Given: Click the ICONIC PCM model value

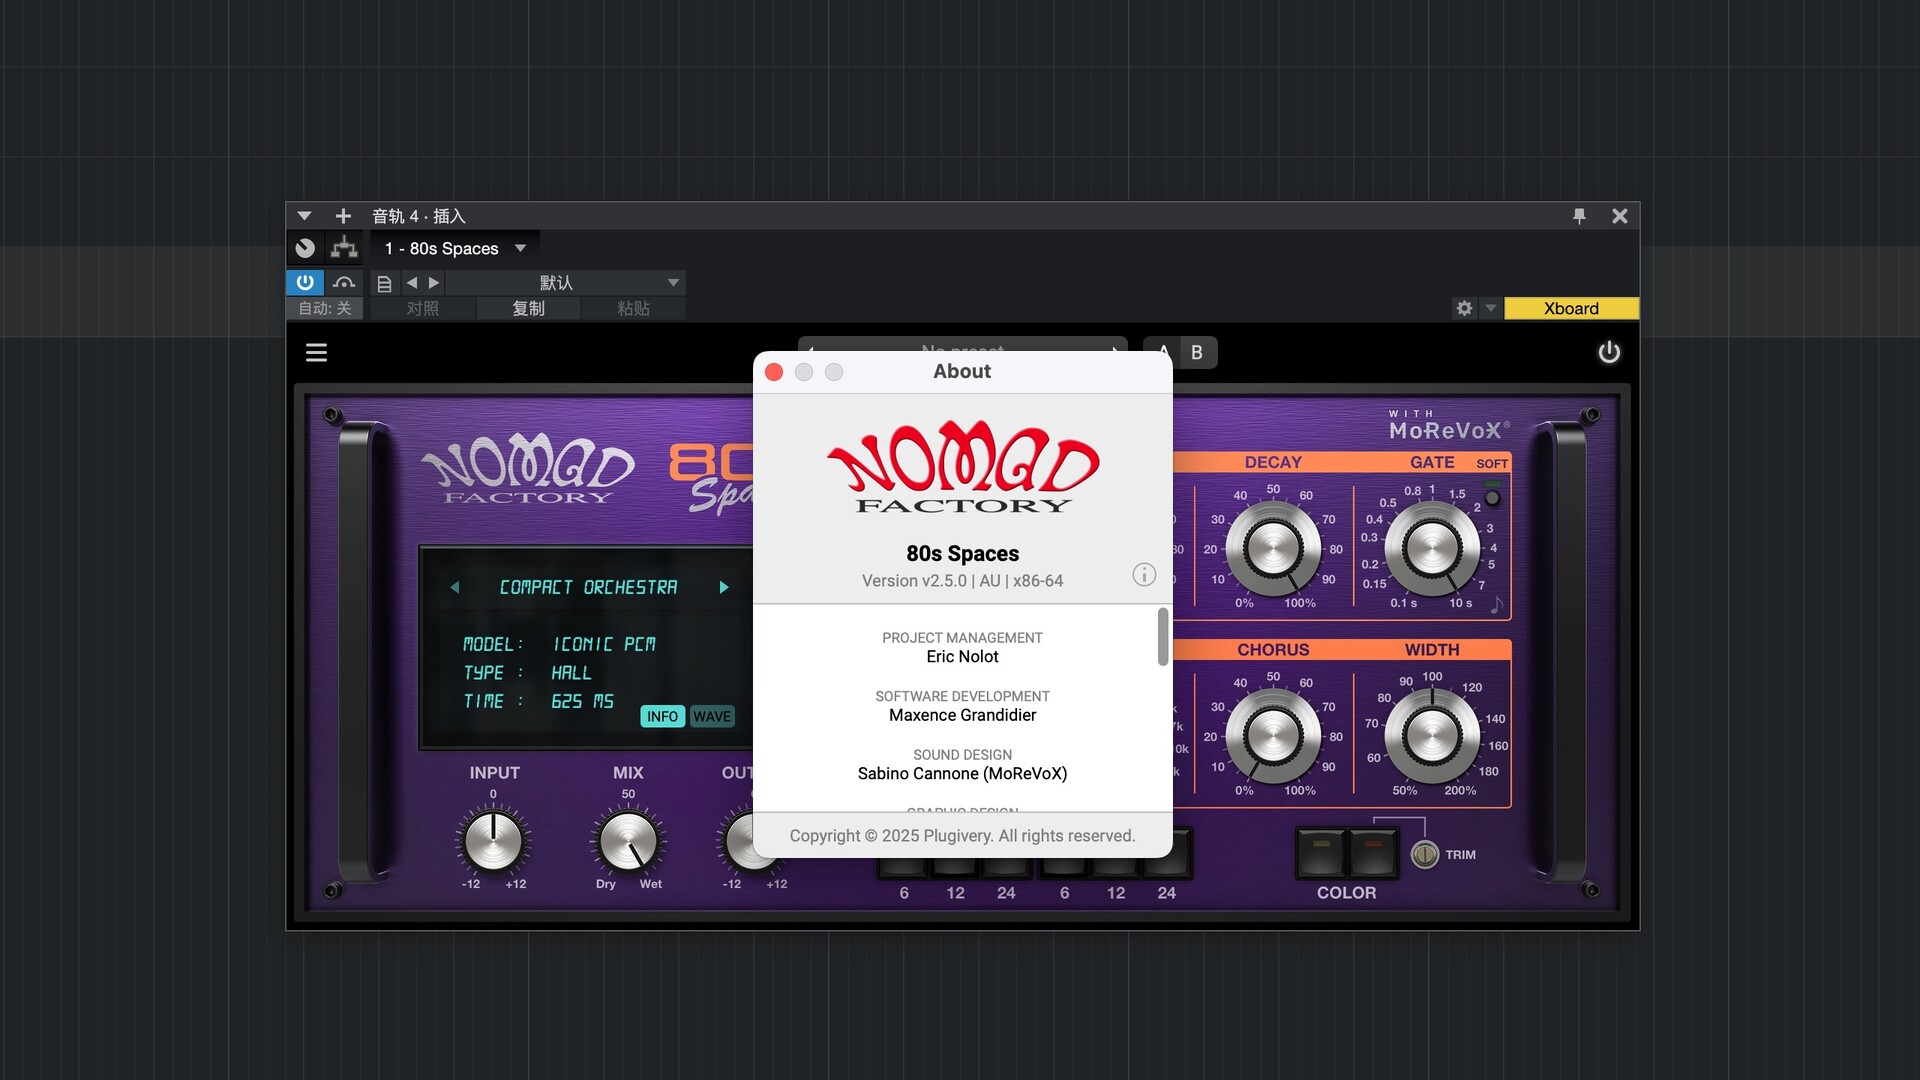Looking at the screenshot, I should (604, 644).
